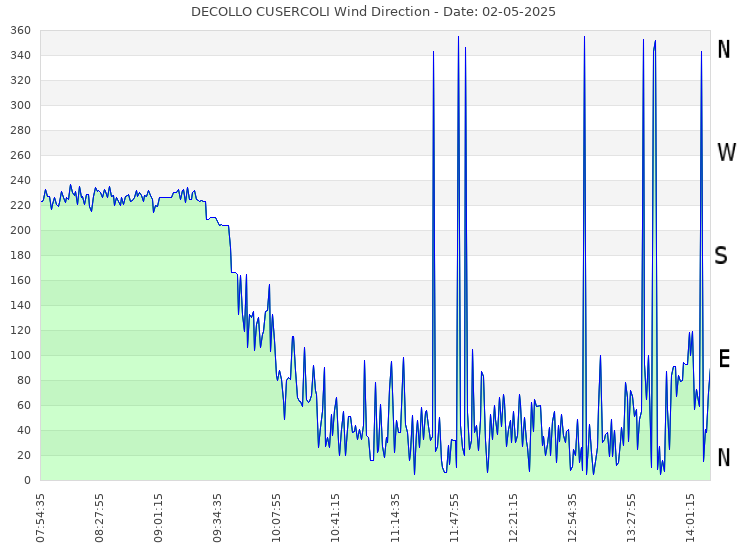Click the x-axis time label 09:34:35
Screen dimensions: 750x550
[x=218, y=518]
